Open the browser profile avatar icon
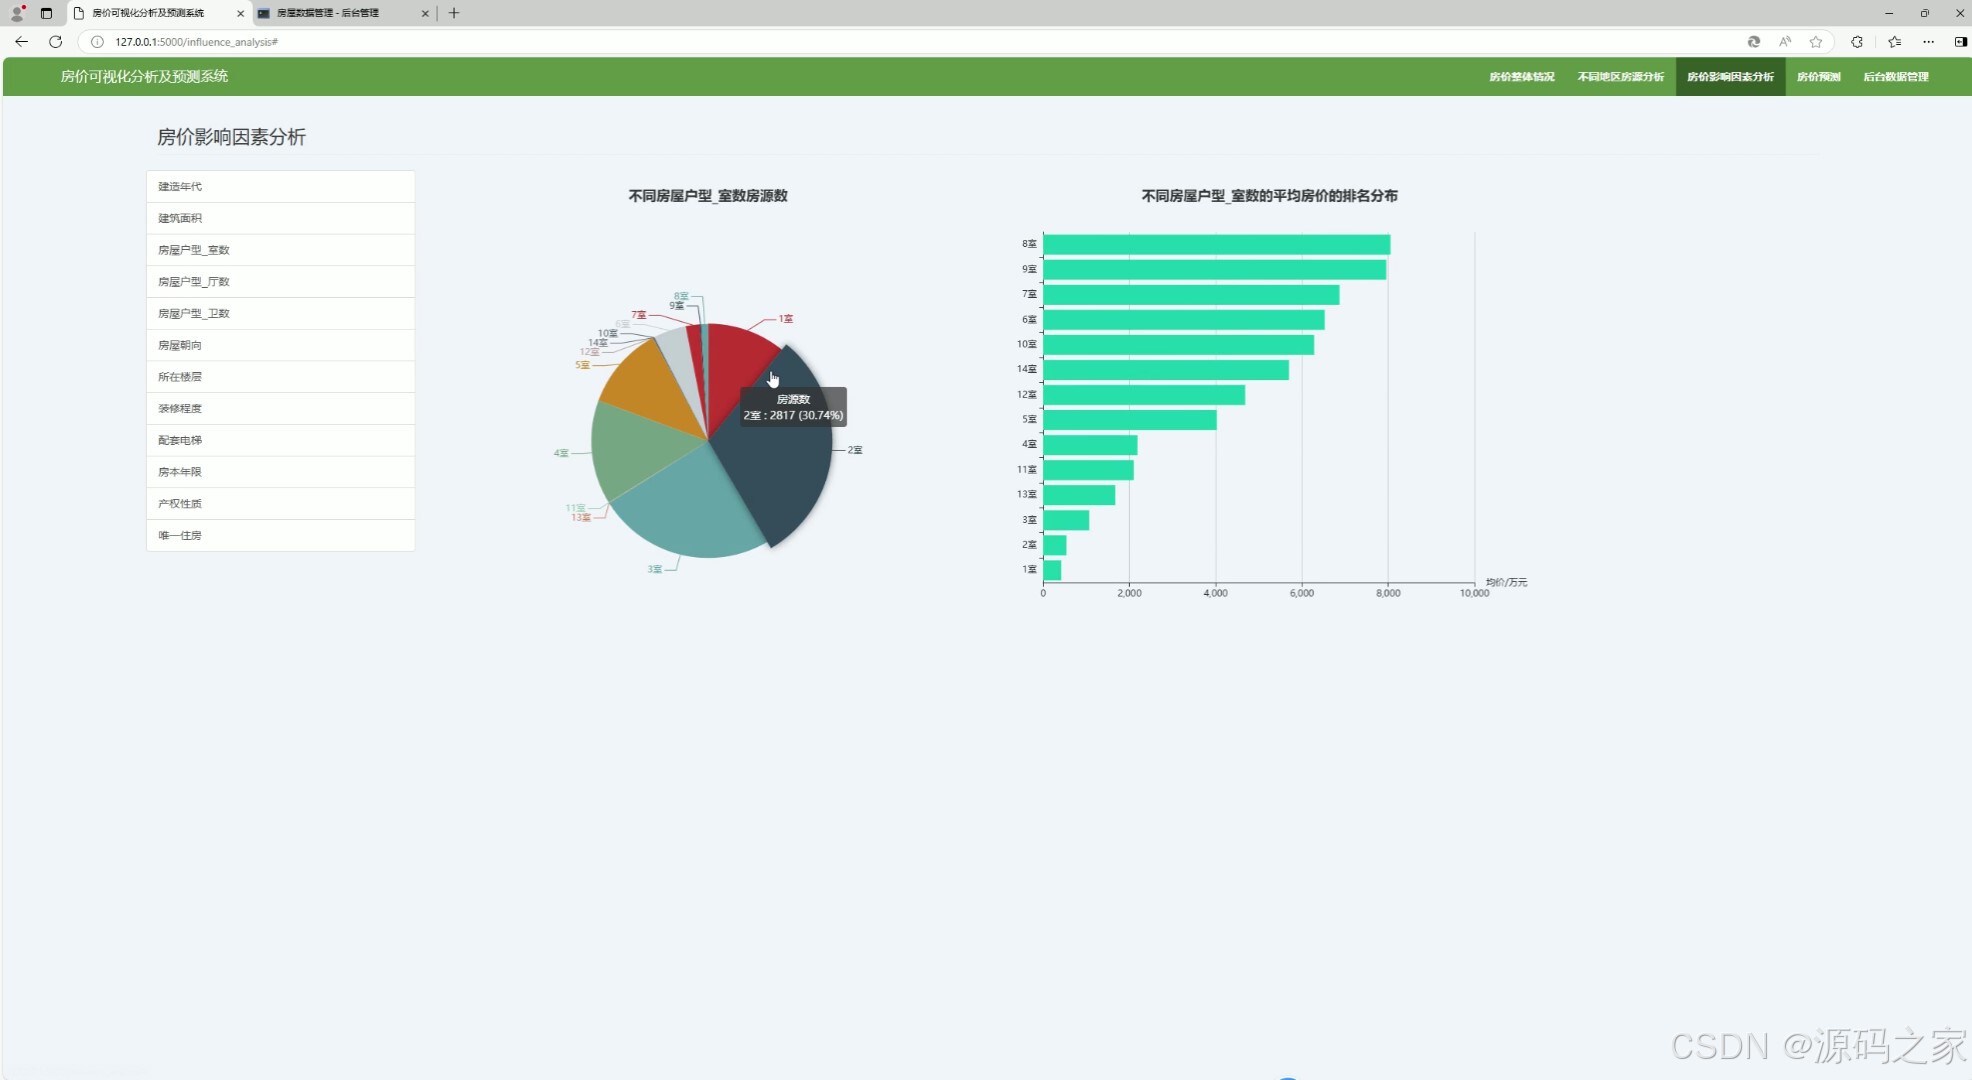This screenshot has width=1972, height=1080. tap(17, 13)
